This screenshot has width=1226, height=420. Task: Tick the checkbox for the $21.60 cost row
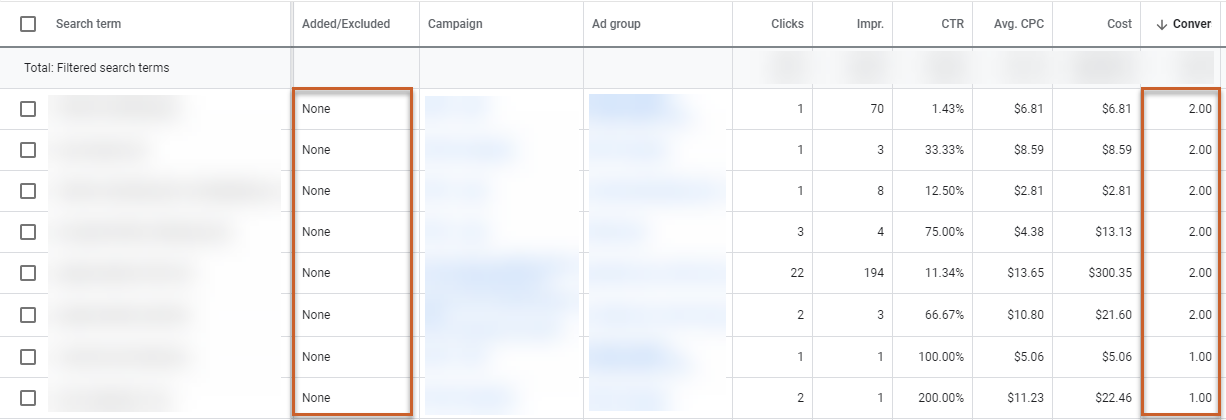click(x=28, y=315)
